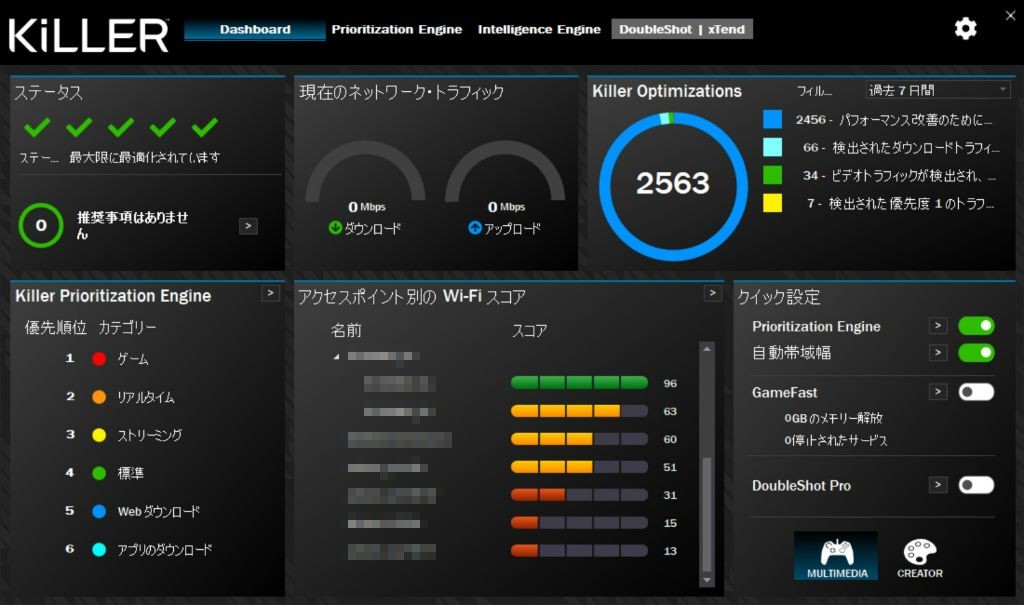Image resolution: width=1024 pixels, height=605 pixels.
Task: Enable the DoubleShot Pro toggle
Action: pos(976,485)
